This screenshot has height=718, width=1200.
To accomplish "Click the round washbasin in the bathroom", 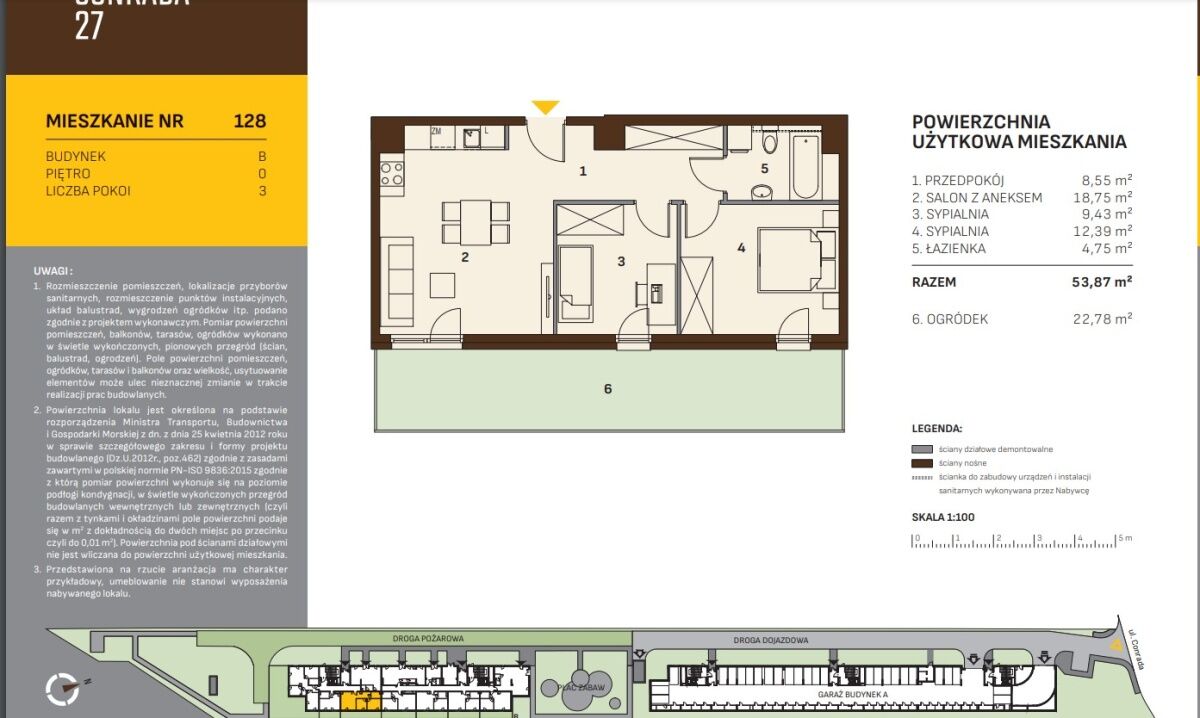I will (762, 192).
